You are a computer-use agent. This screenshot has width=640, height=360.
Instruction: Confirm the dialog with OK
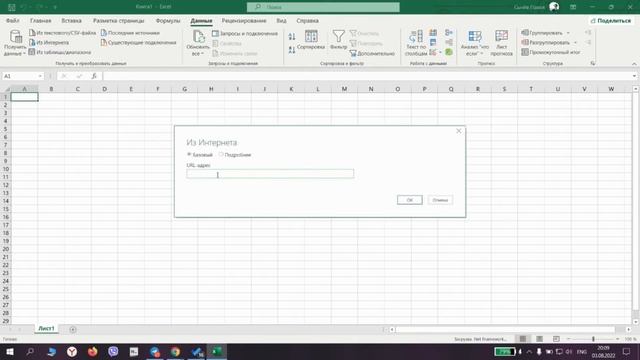click(410, 200)
